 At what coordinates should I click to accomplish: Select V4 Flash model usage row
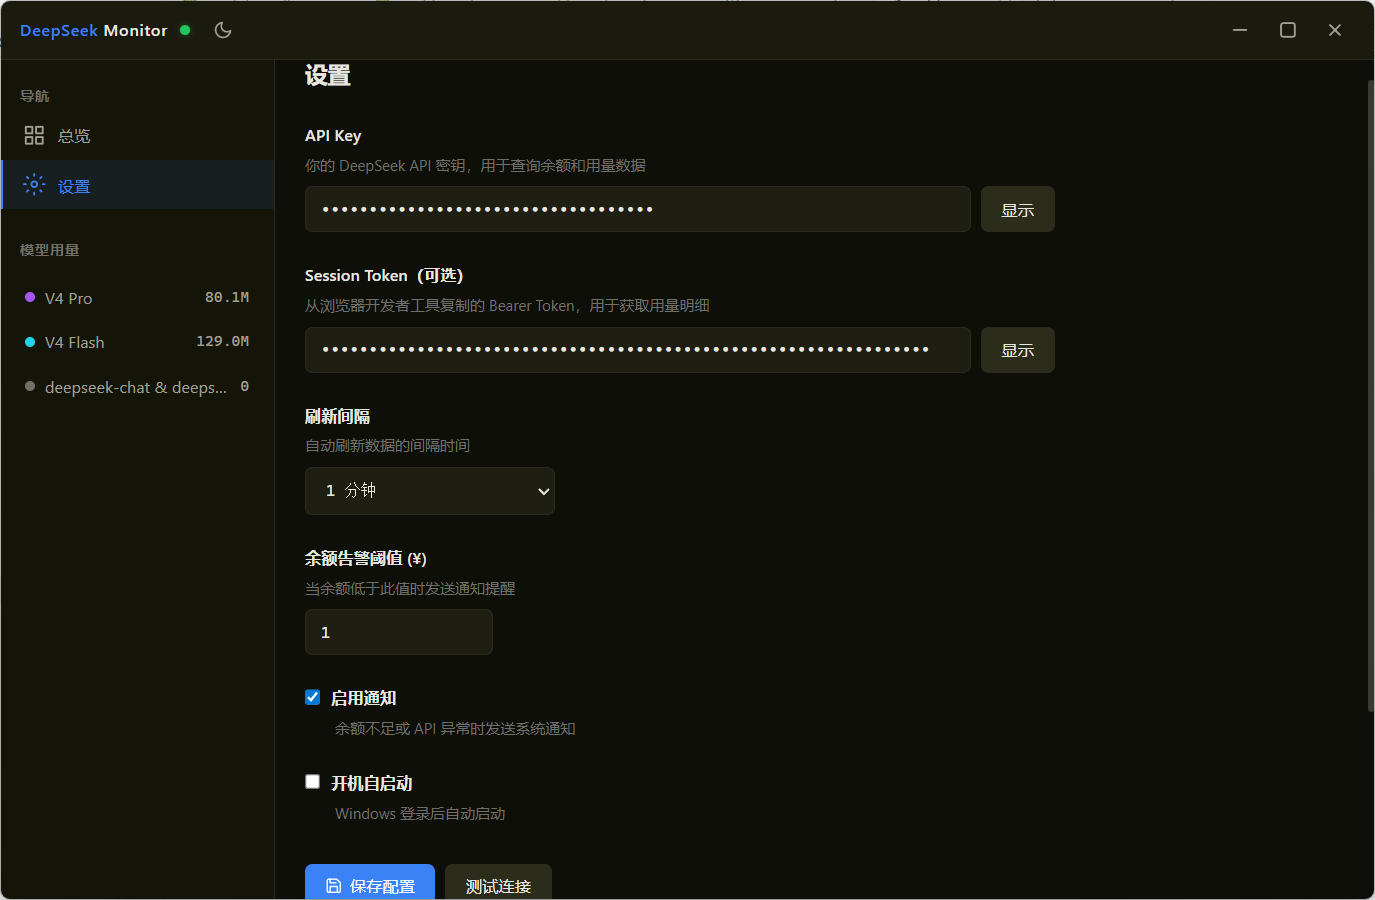click(138, 342)
